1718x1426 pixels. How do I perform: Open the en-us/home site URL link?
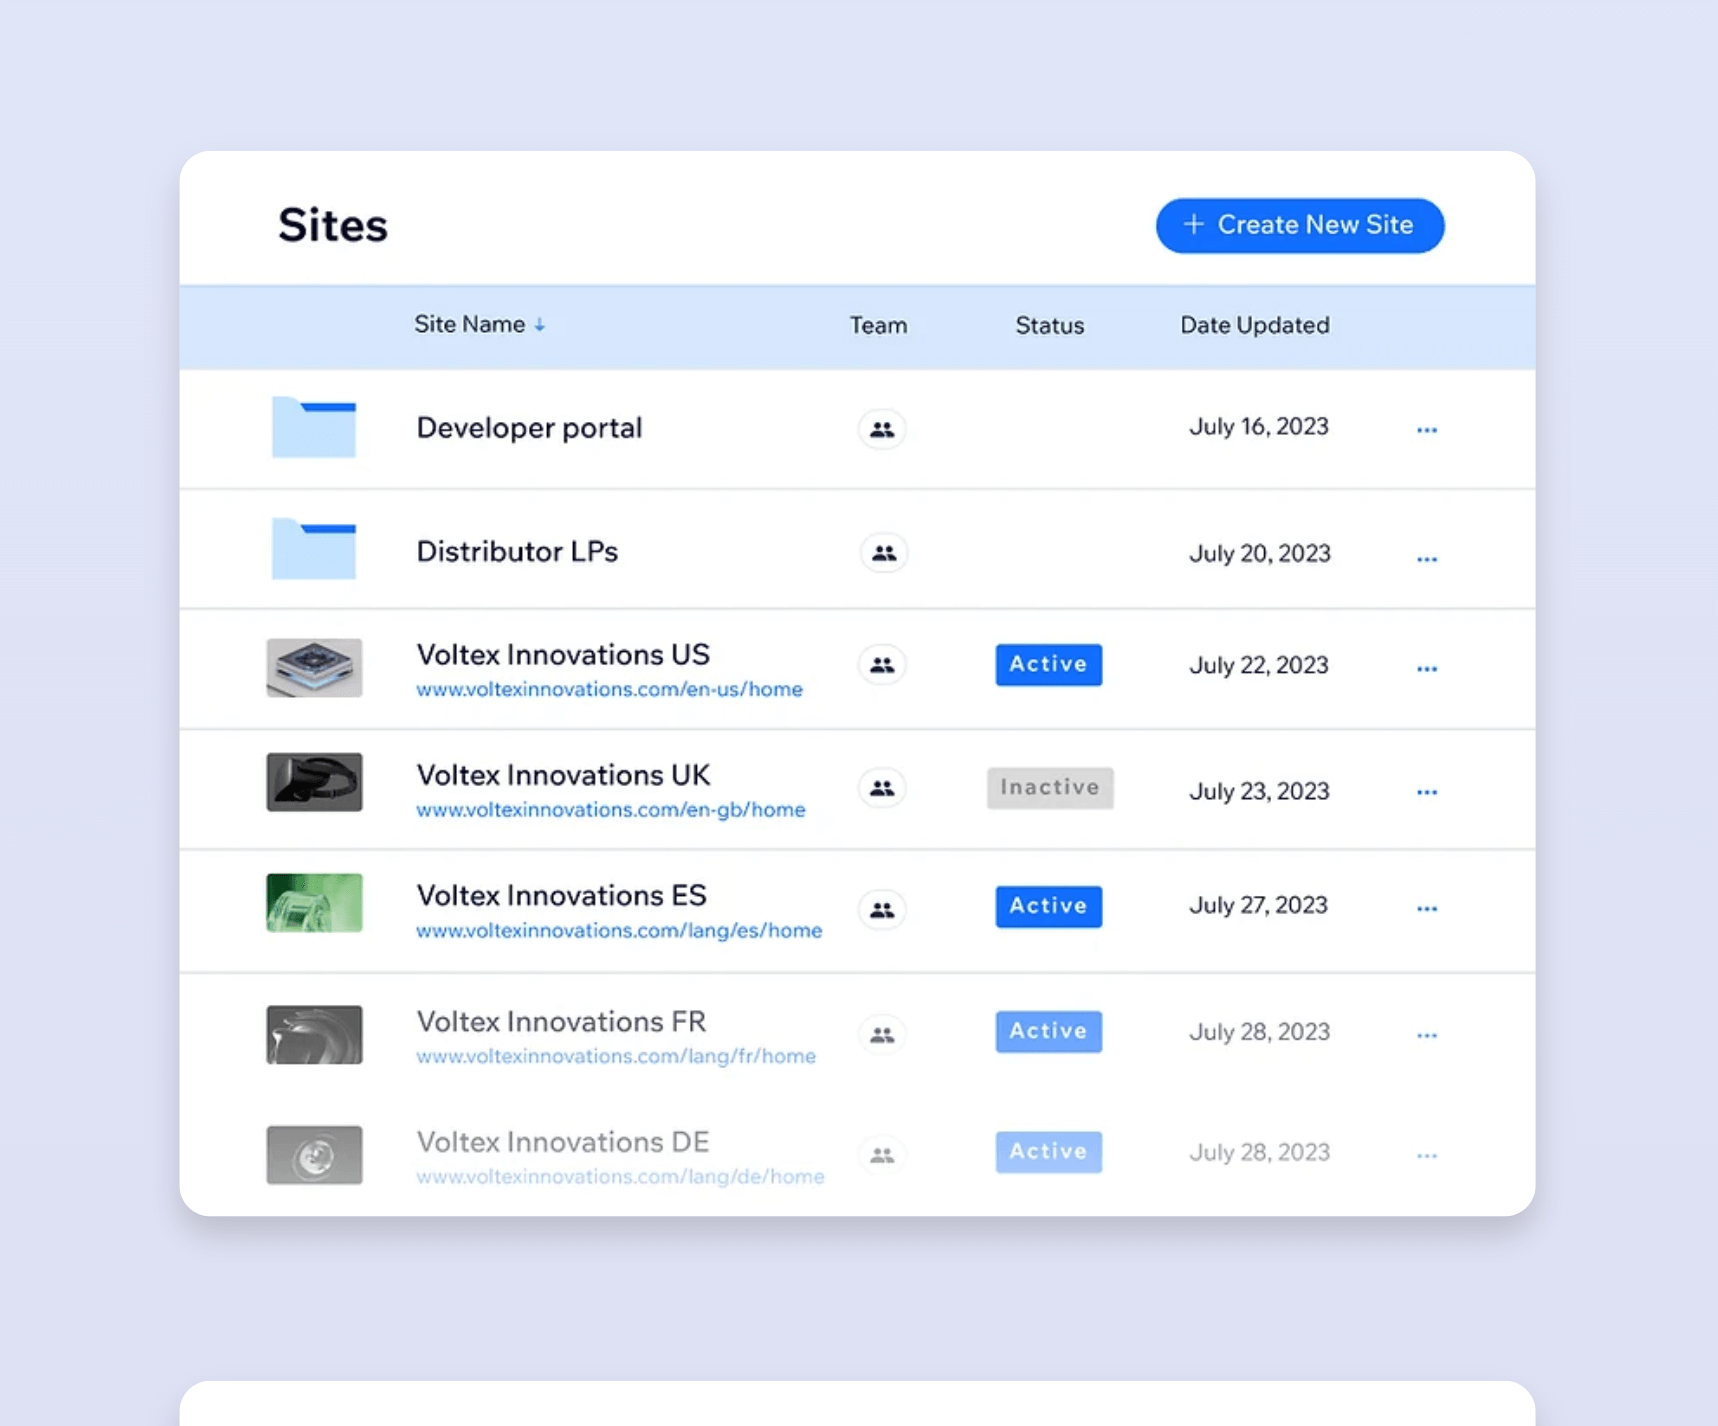click(x=609, y=689)
